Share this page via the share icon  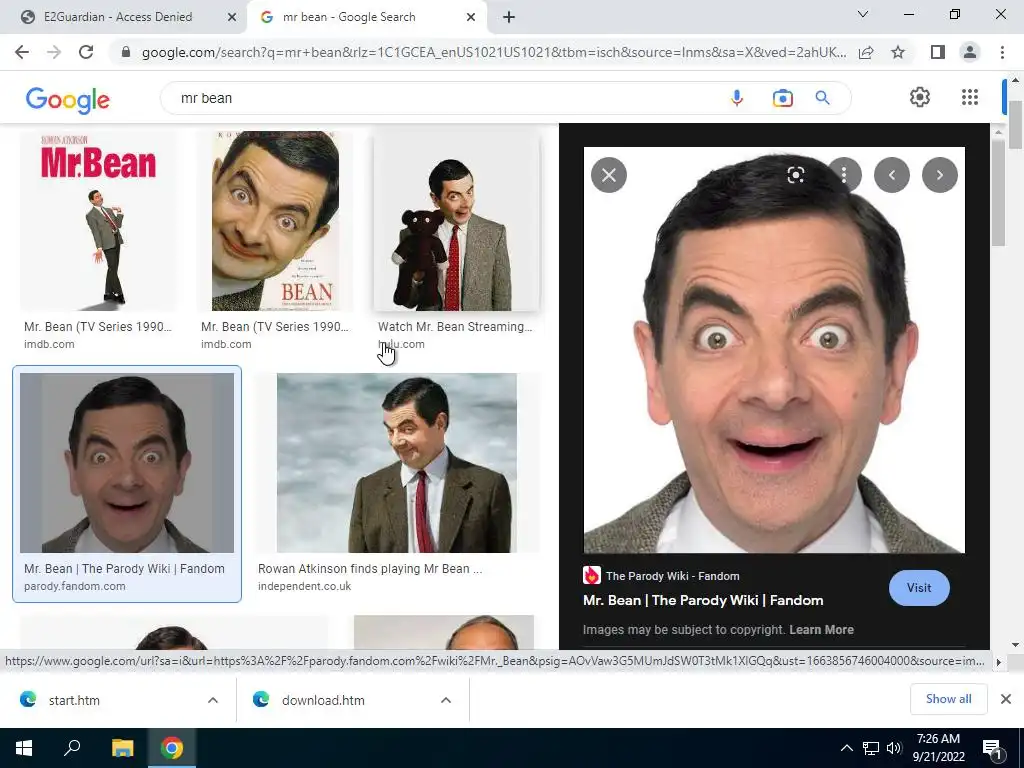[866, 52]
